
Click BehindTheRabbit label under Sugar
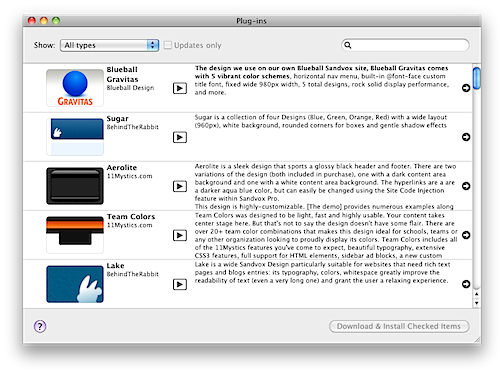click(132, 127)
